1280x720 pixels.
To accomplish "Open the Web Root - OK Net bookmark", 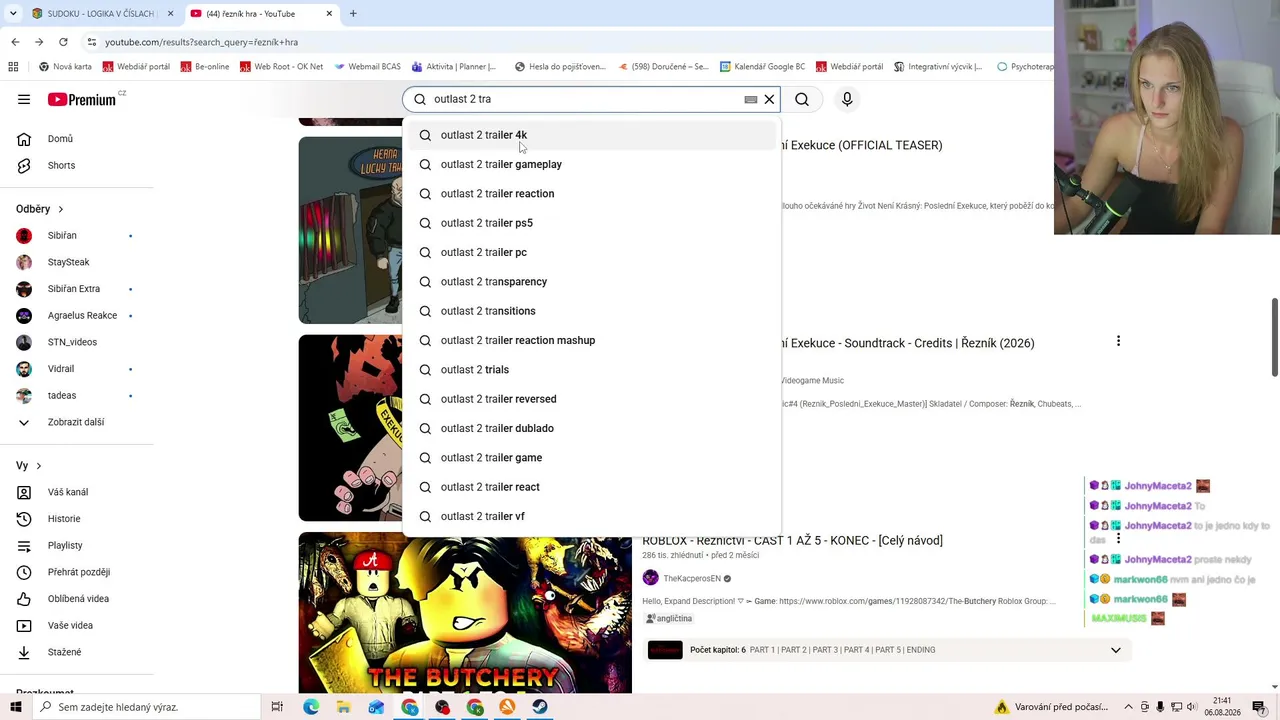I will click(x=281, y=67).
